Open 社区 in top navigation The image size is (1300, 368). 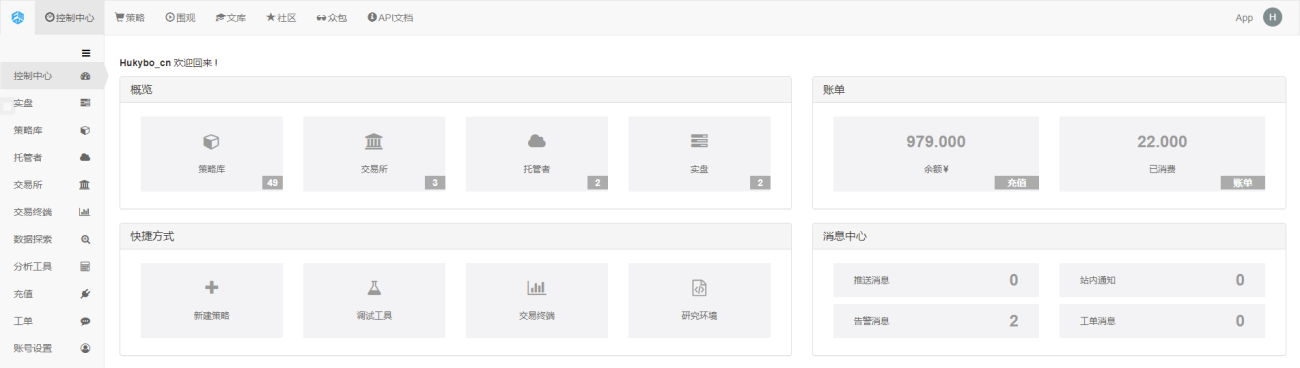click(x=280, y=18)
